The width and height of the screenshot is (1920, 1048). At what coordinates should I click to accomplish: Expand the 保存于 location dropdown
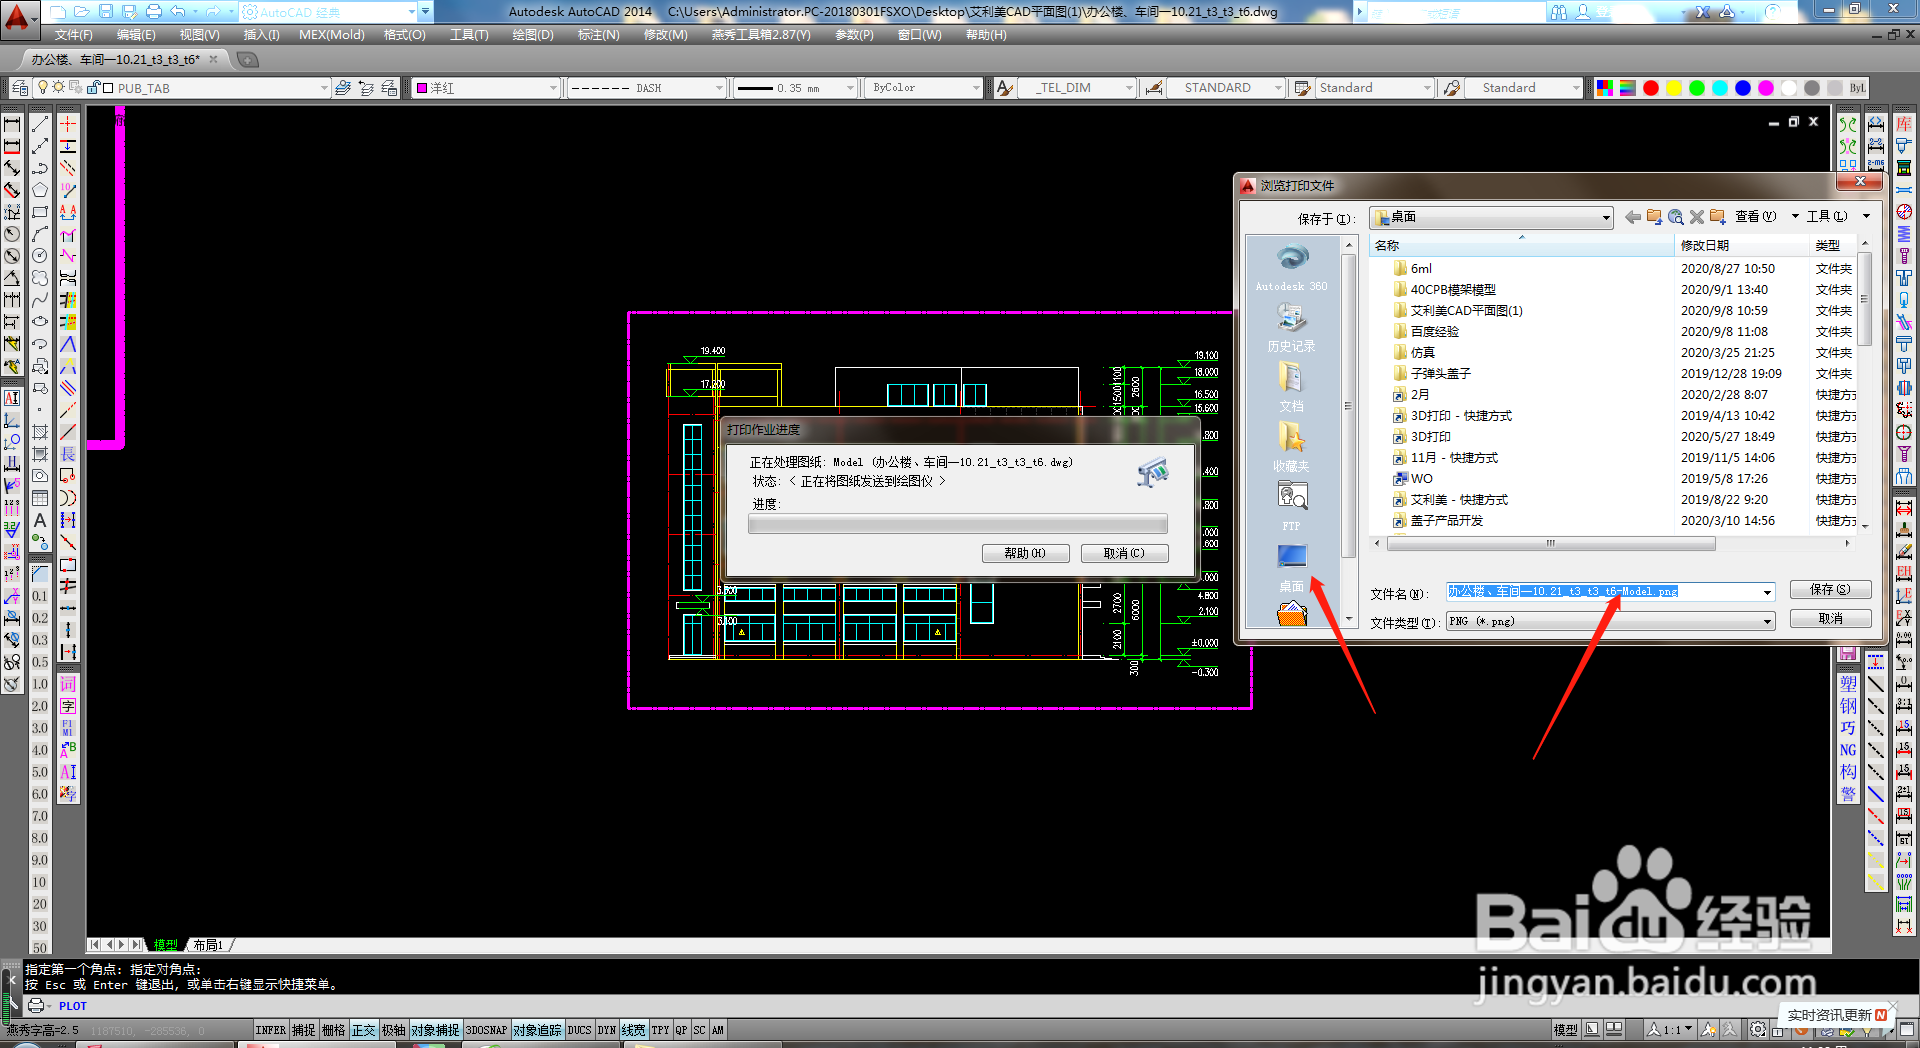coord(1606,217)
